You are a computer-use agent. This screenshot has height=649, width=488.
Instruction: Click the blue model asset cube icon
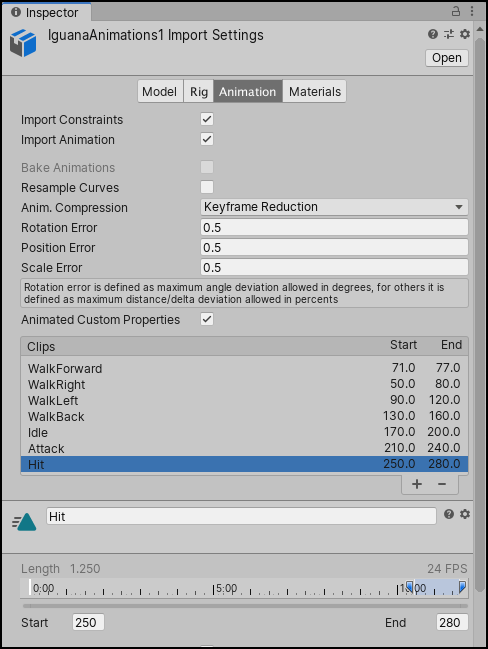23,43
